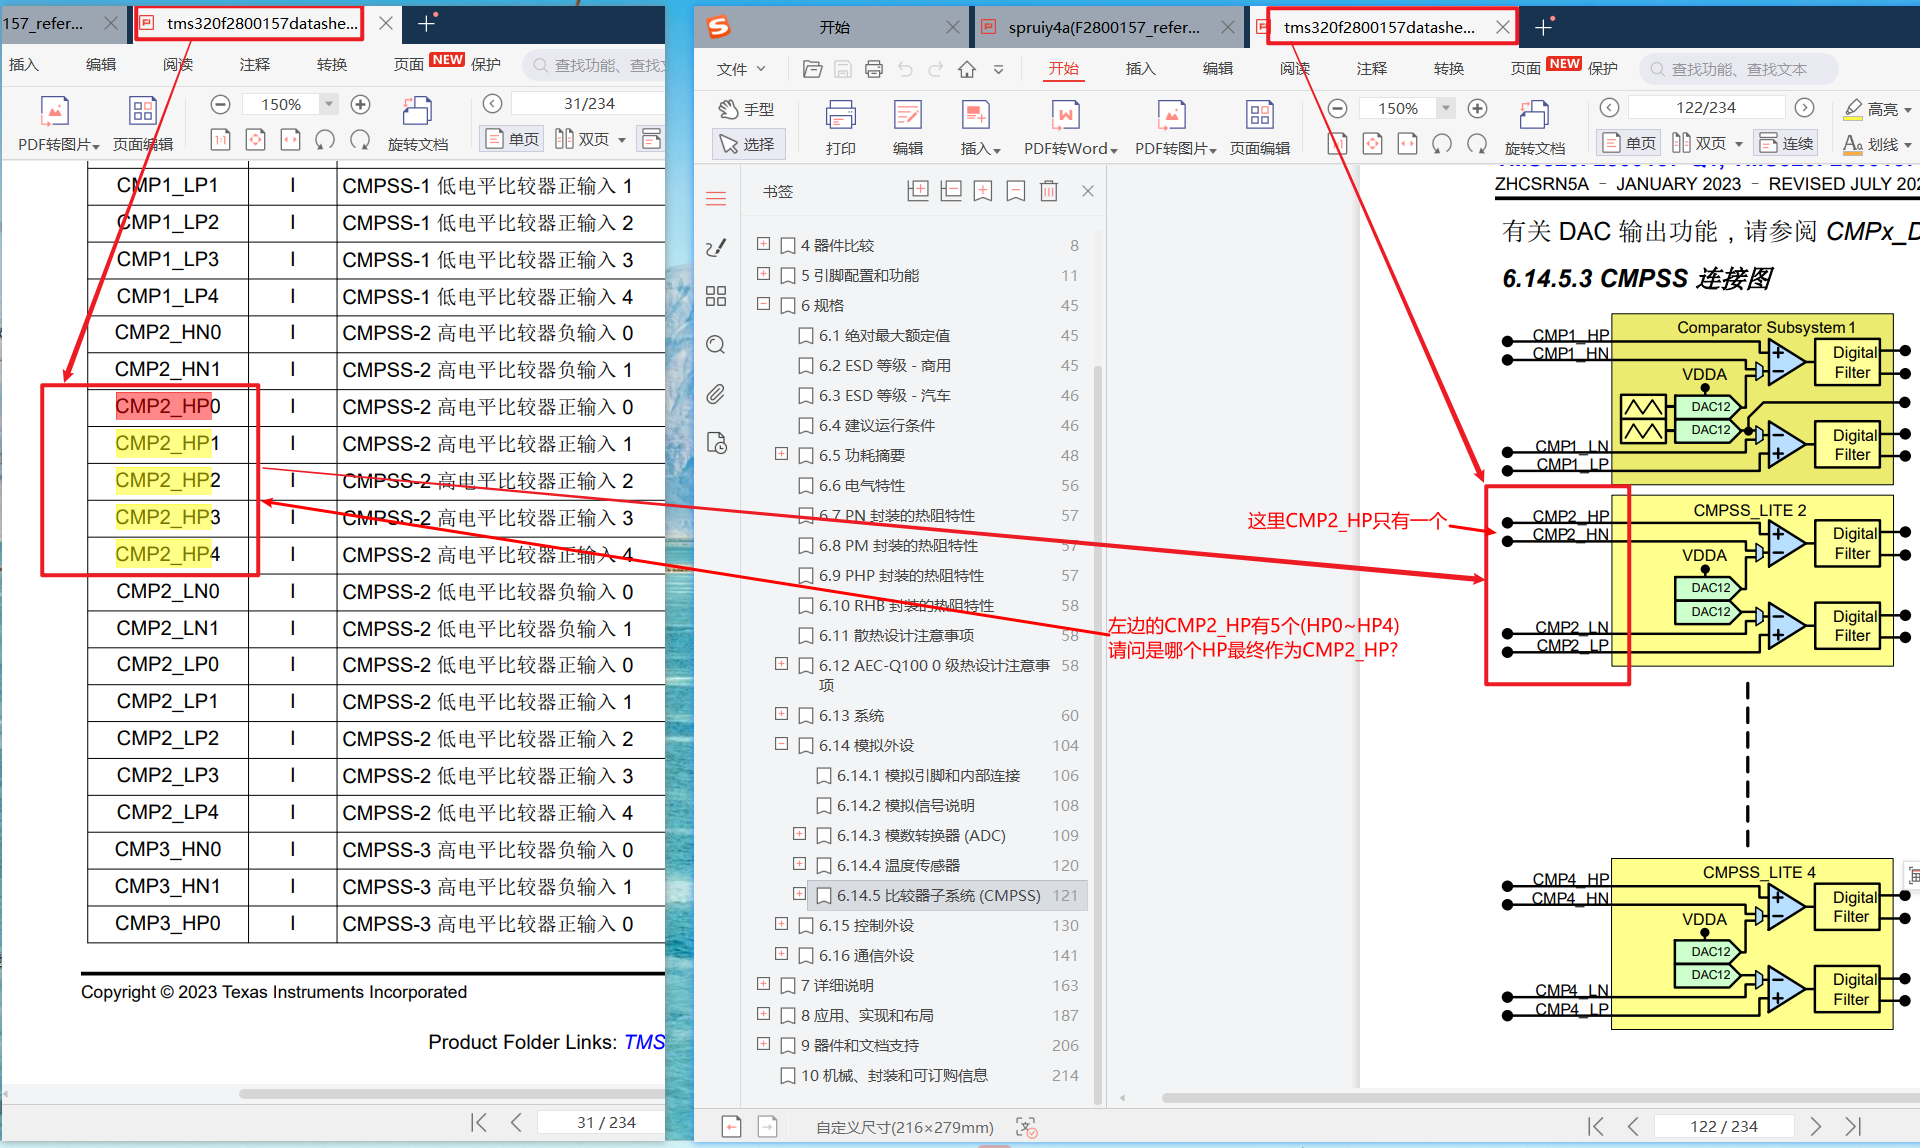Click the open file folder icon
Screen dimensions: 1920x1148
(x=812, y=69)
